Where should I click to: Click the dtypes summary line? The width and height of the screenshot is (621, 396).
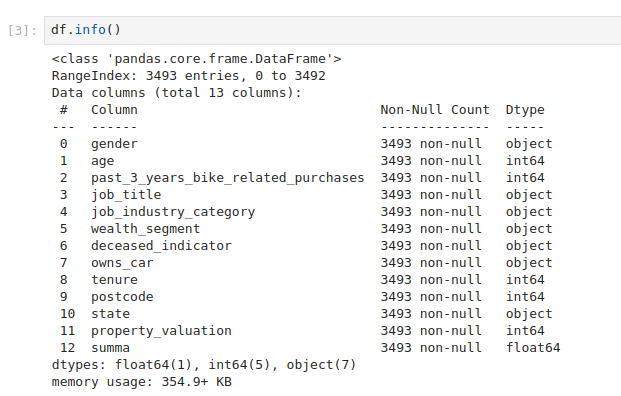204,365
